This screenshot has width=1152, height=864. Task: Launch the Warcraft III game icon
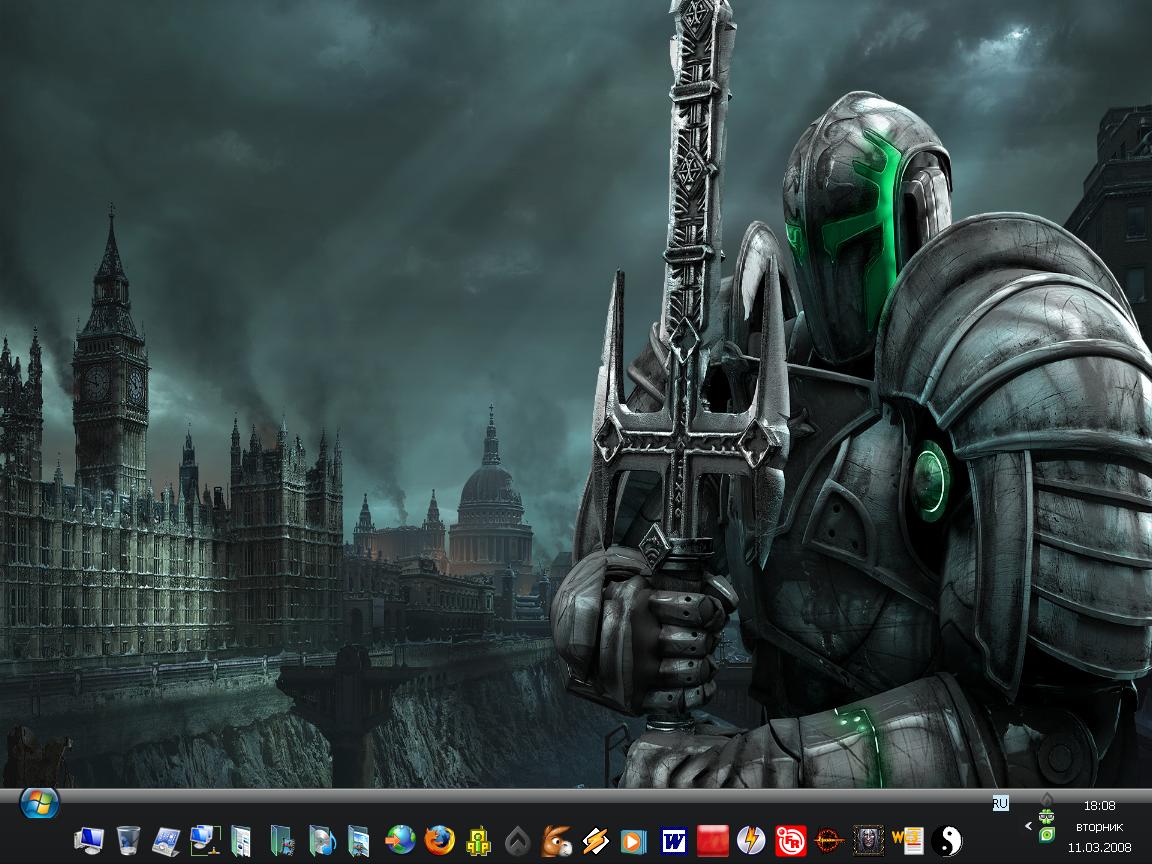868,840
